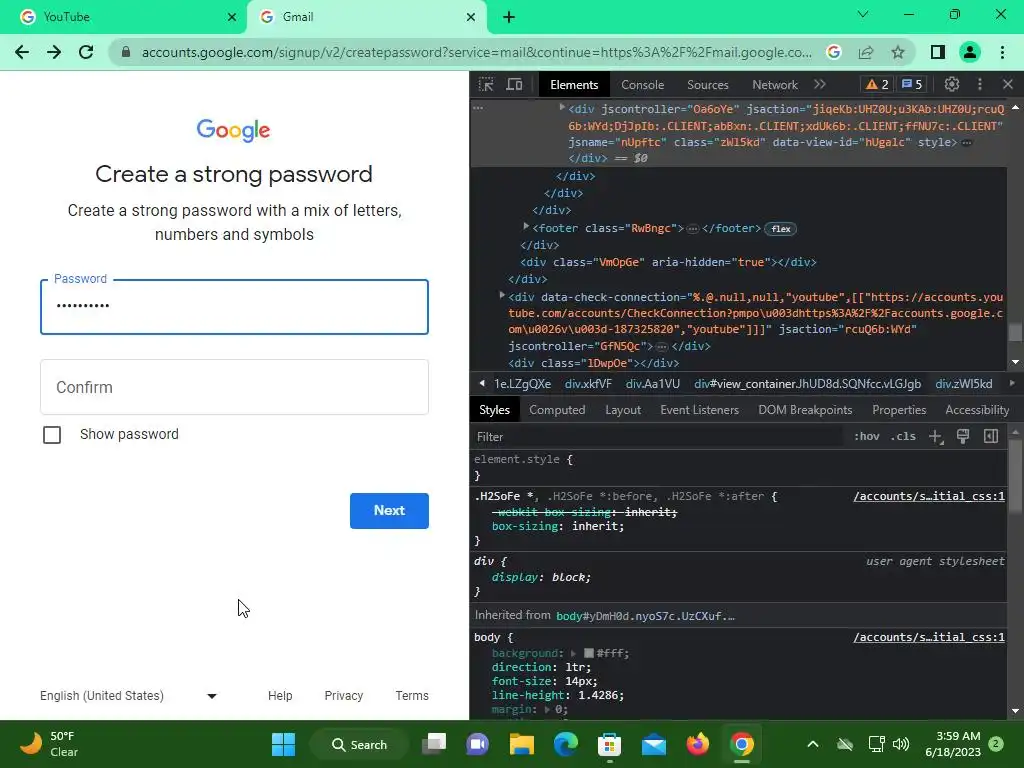Open the Computed styles tab
This screenshot has width=1024, height=768.
pyautogui.click(x=557, y=410)
